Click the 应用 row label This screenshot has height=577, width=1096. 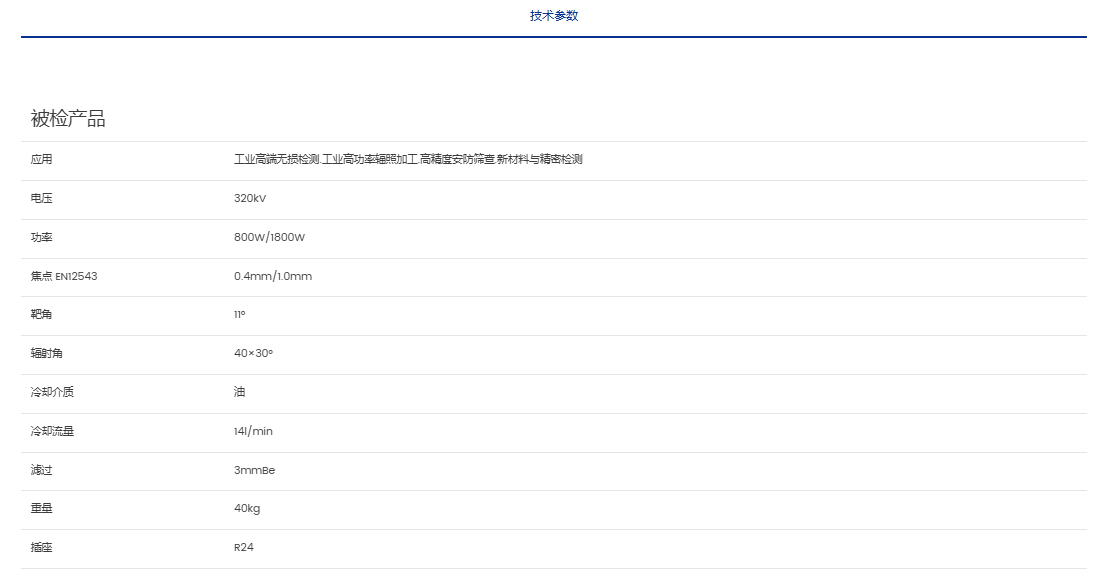pyautogui.click(x=41, y=159)
